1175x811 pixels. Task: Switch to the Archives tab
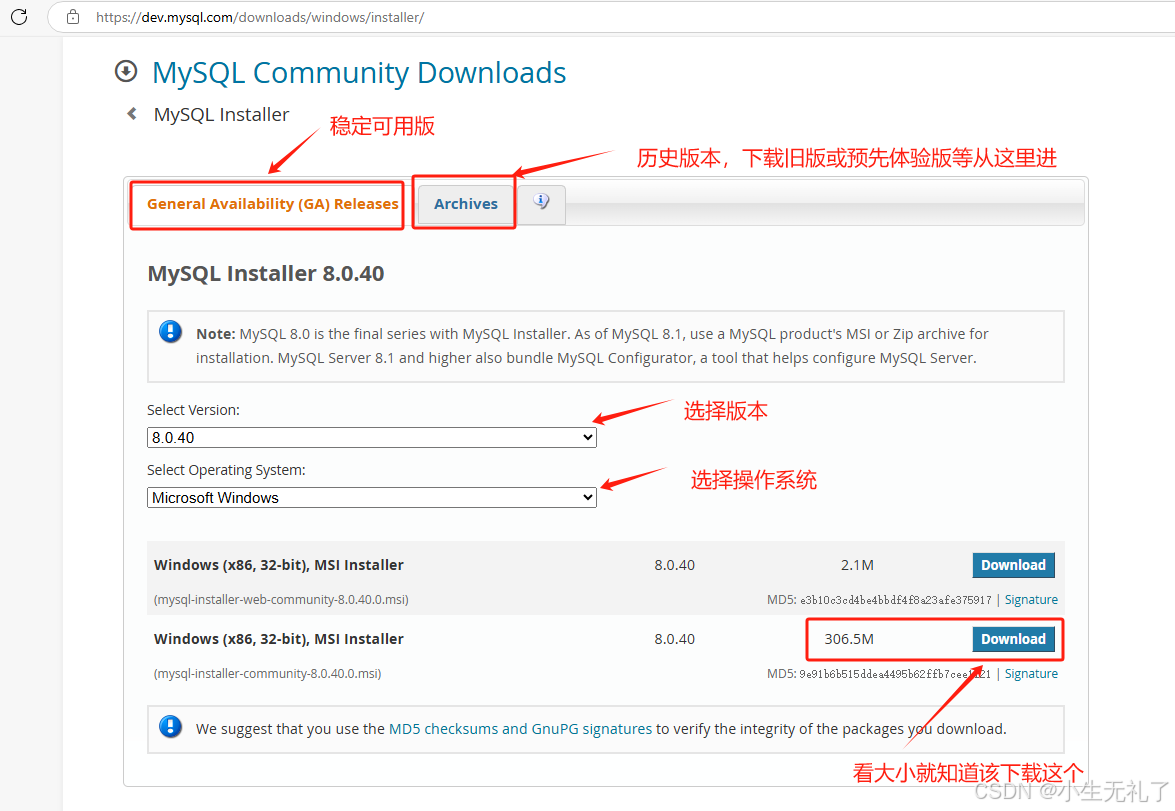click(465, 204)
